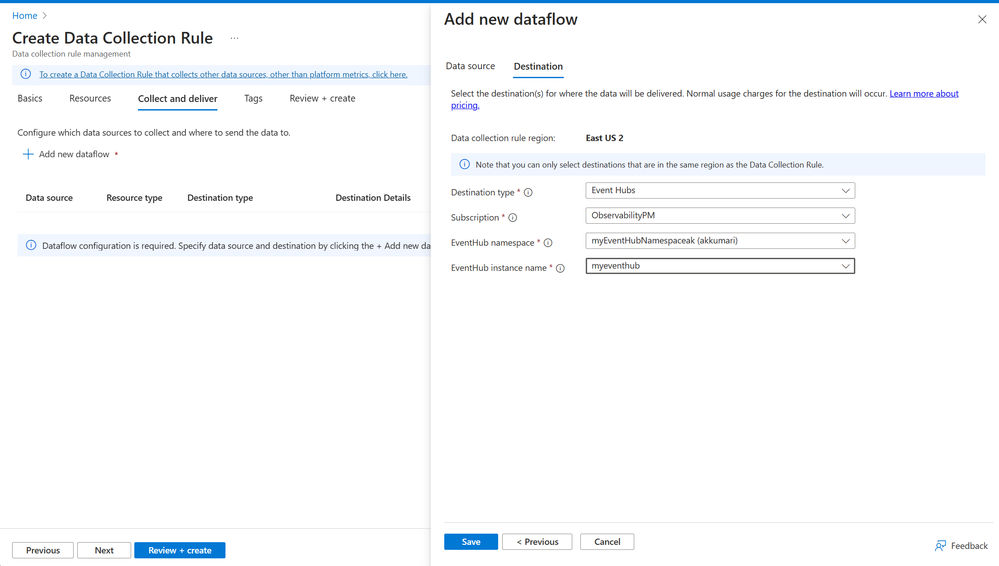Click the Review + create button

point(180,550)
